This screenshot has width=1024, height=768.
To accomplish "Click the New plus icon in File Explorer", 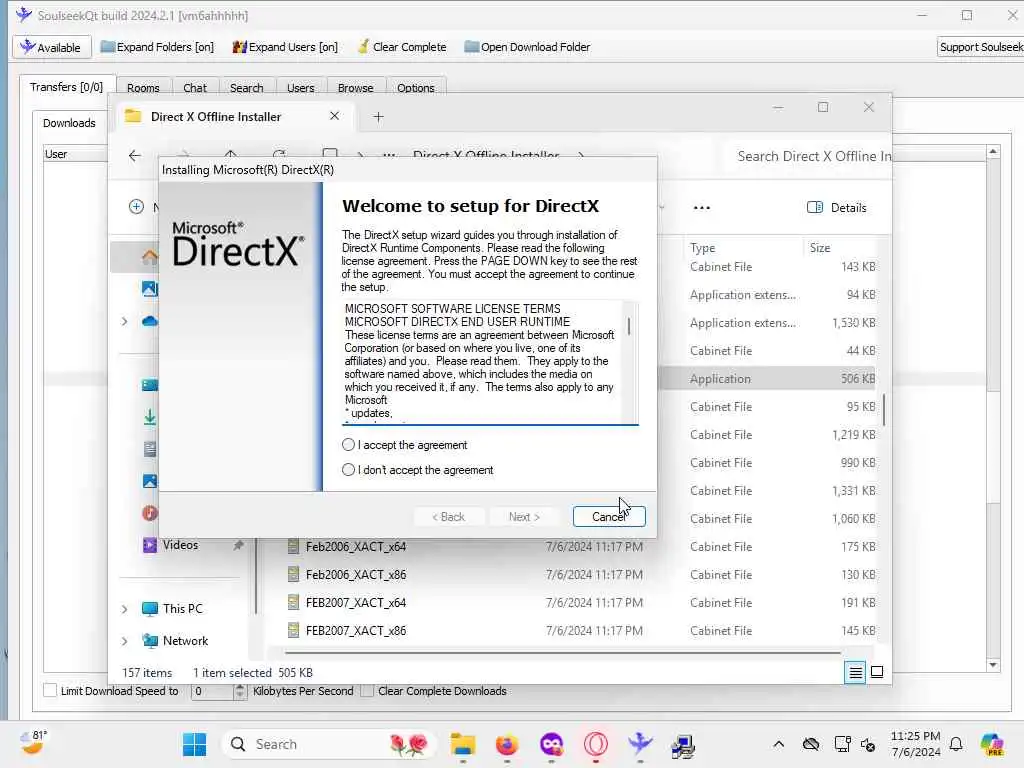I will (136, 207).
